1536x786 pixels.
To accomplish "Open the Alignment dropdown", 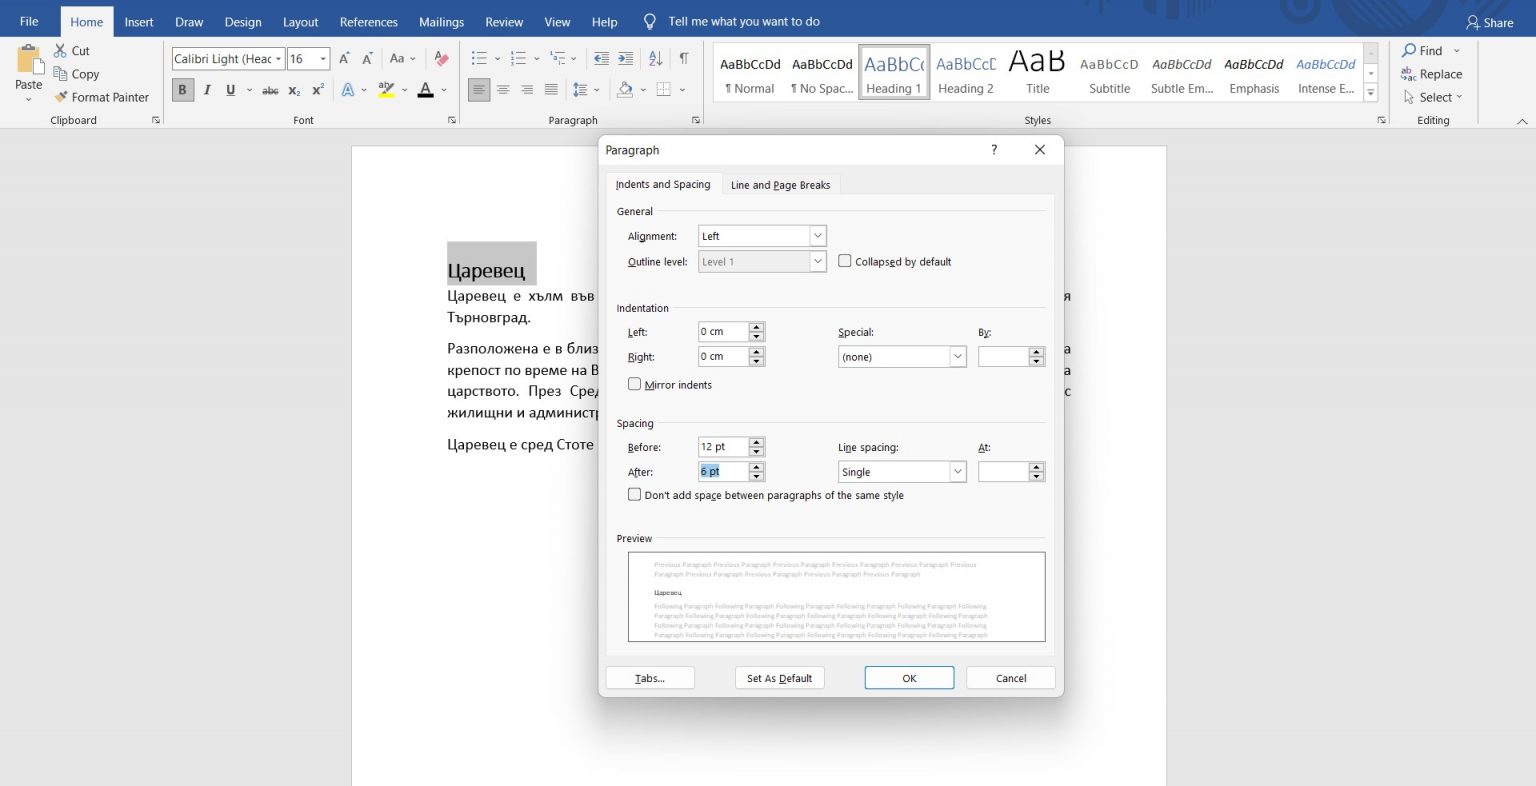I will click(x=817, y=236).
